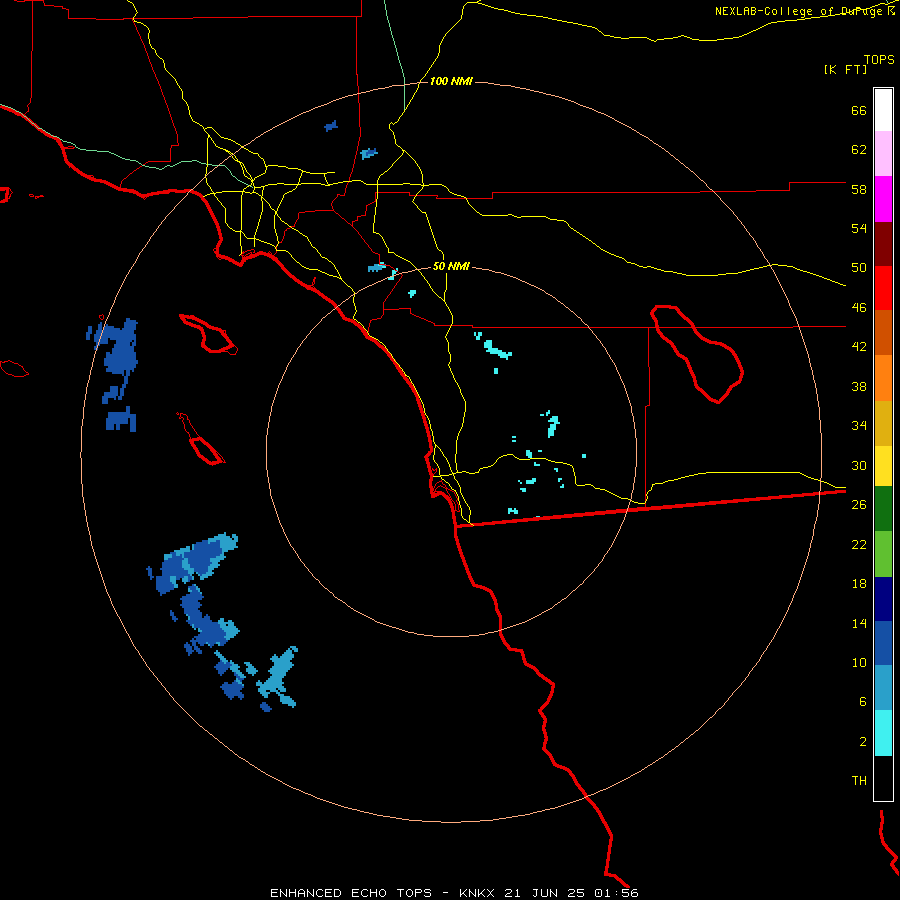
Task: Click the dark orange legend swatch
Action: pyautogui.click(x=883, y=332)
